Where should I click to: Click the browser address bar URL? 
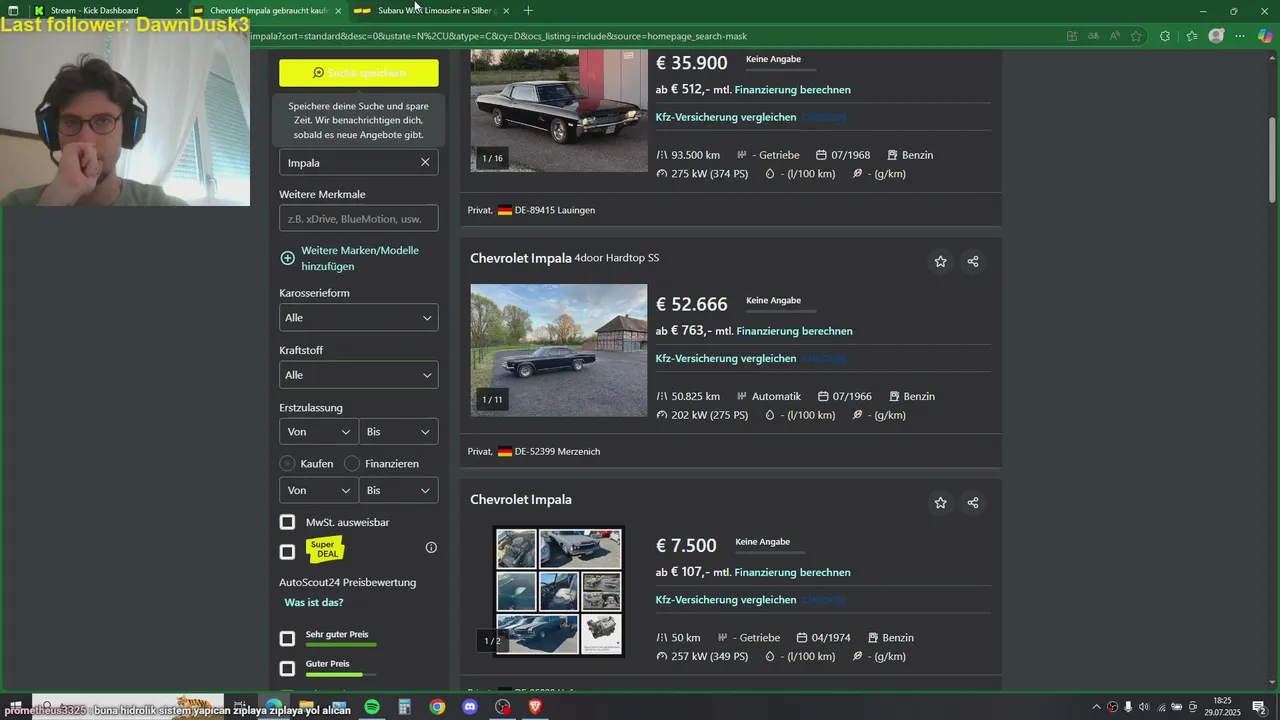pyautogui.click(x=500, y=36)
